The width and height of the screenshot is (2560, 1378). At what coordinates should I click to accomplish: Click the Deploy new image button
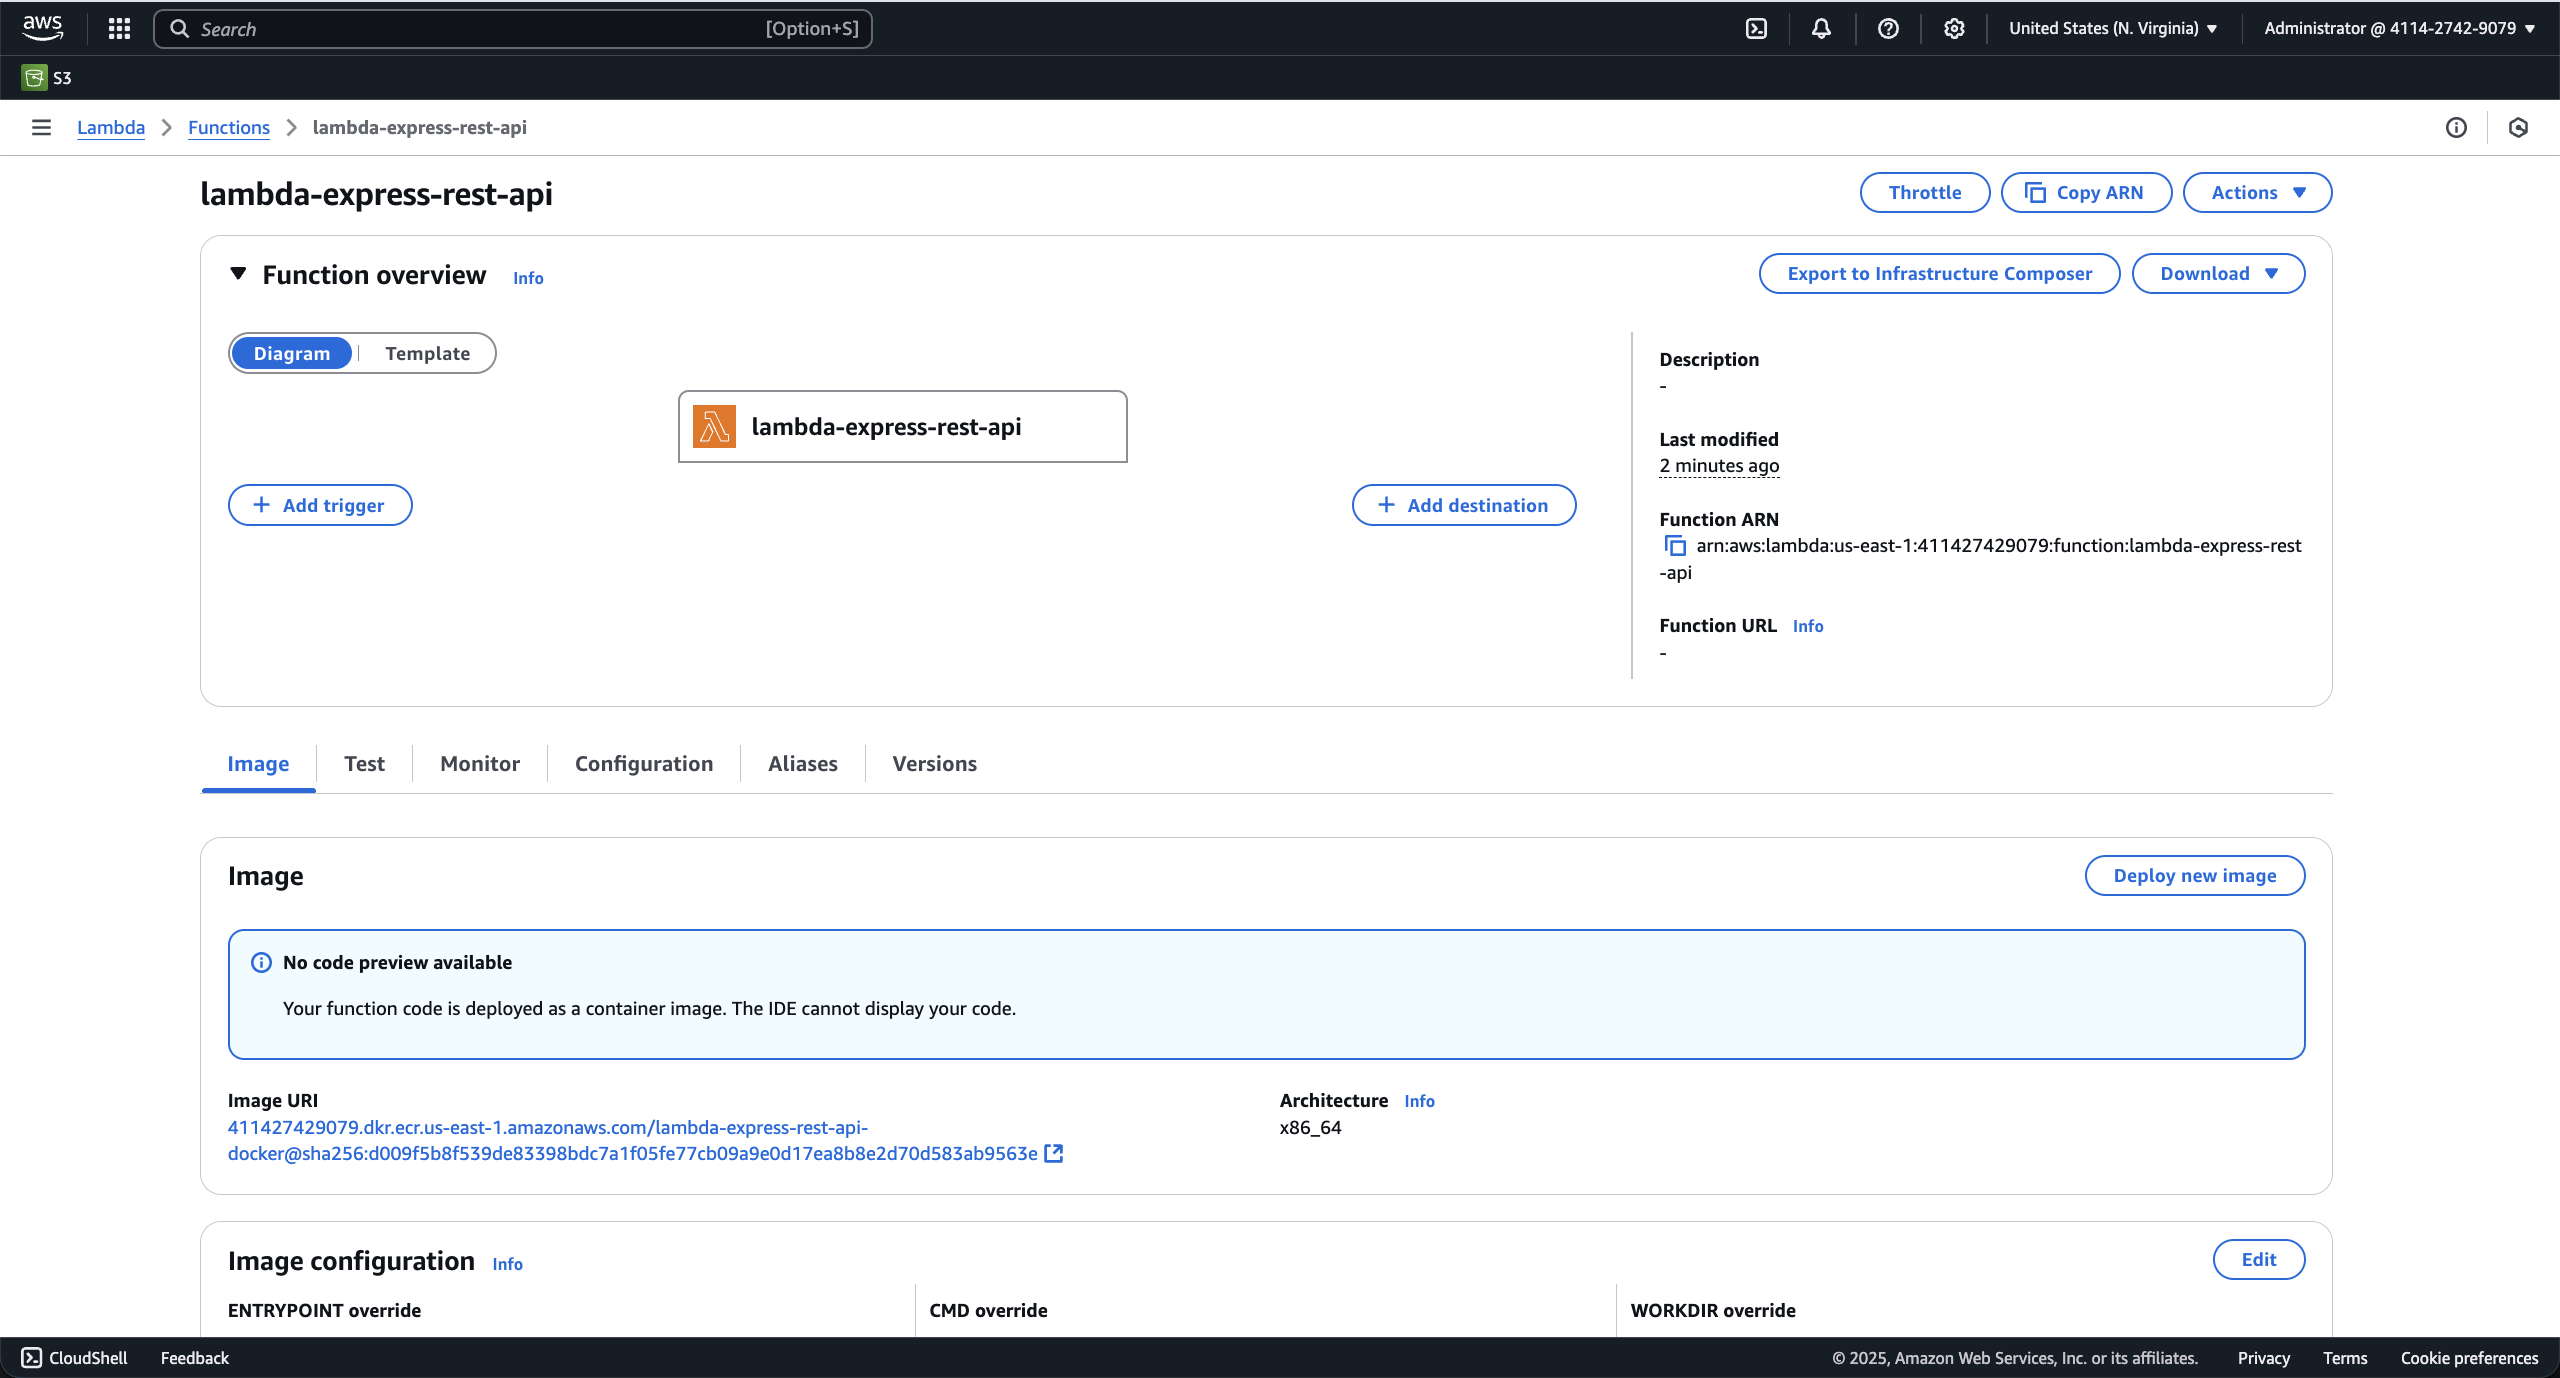coord(2194,875)
